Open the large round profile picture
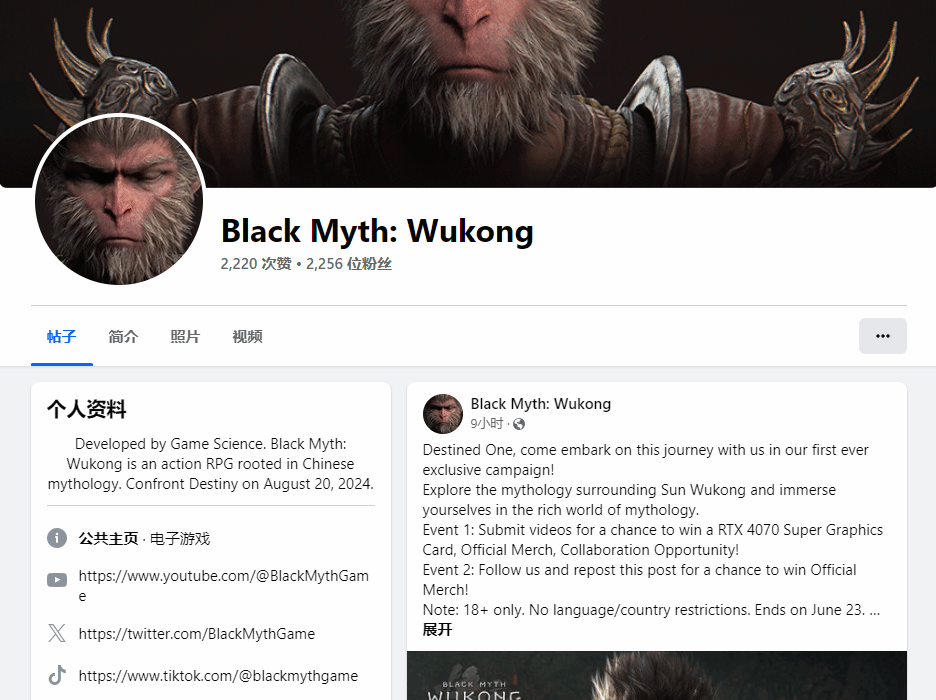Viewport: 936px width, 700px height. point(119,201)
